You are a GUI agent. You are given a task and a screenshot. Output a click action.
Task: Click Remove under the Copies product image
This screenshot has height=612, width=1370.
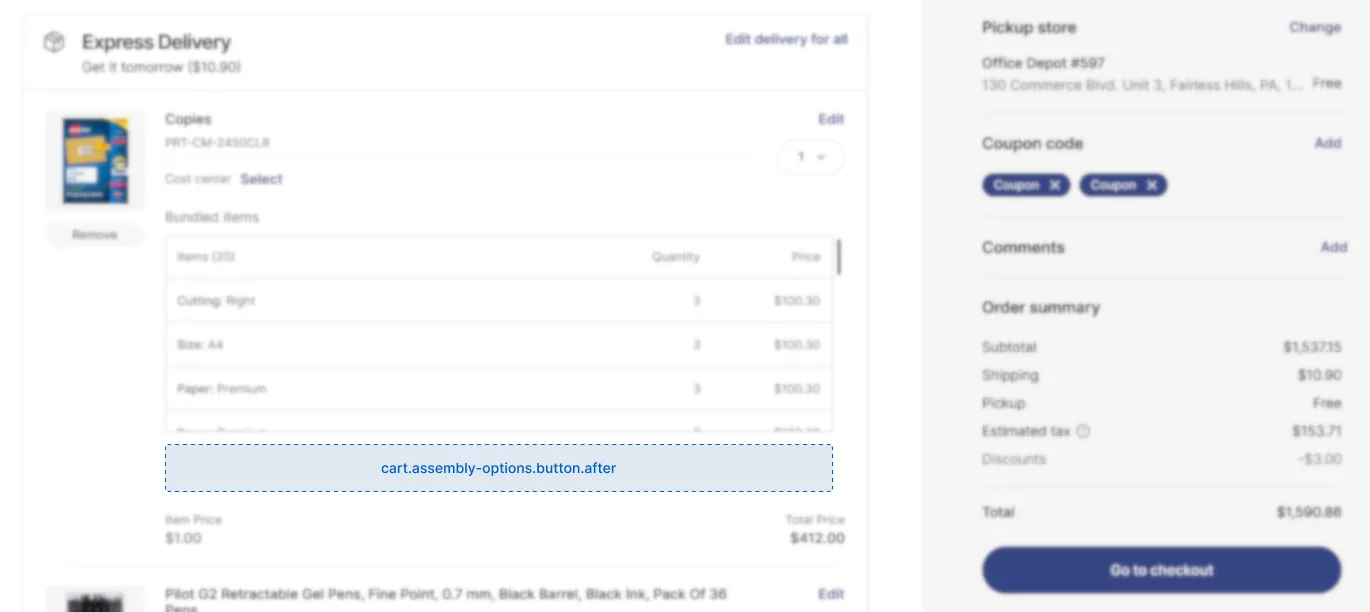pos(95,235)
